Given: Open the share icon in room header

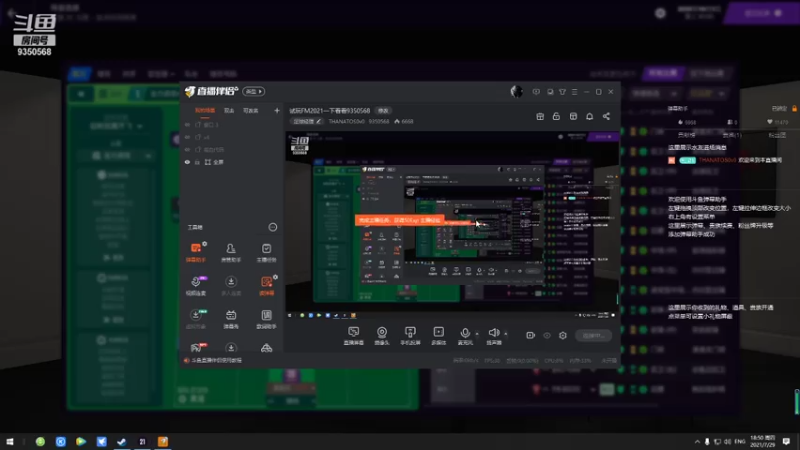Looking at the screenshot, I should pyautogui.click(x=606, y=116).
